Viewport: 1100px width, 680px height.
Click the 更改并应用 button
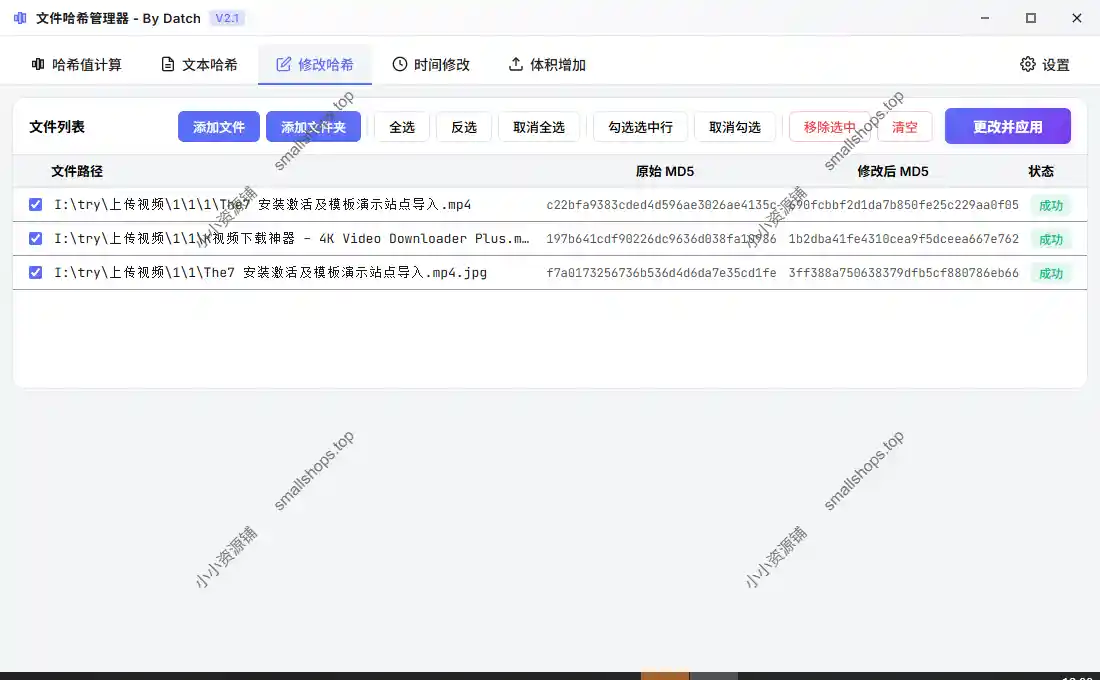click(x=1007, y=126)
